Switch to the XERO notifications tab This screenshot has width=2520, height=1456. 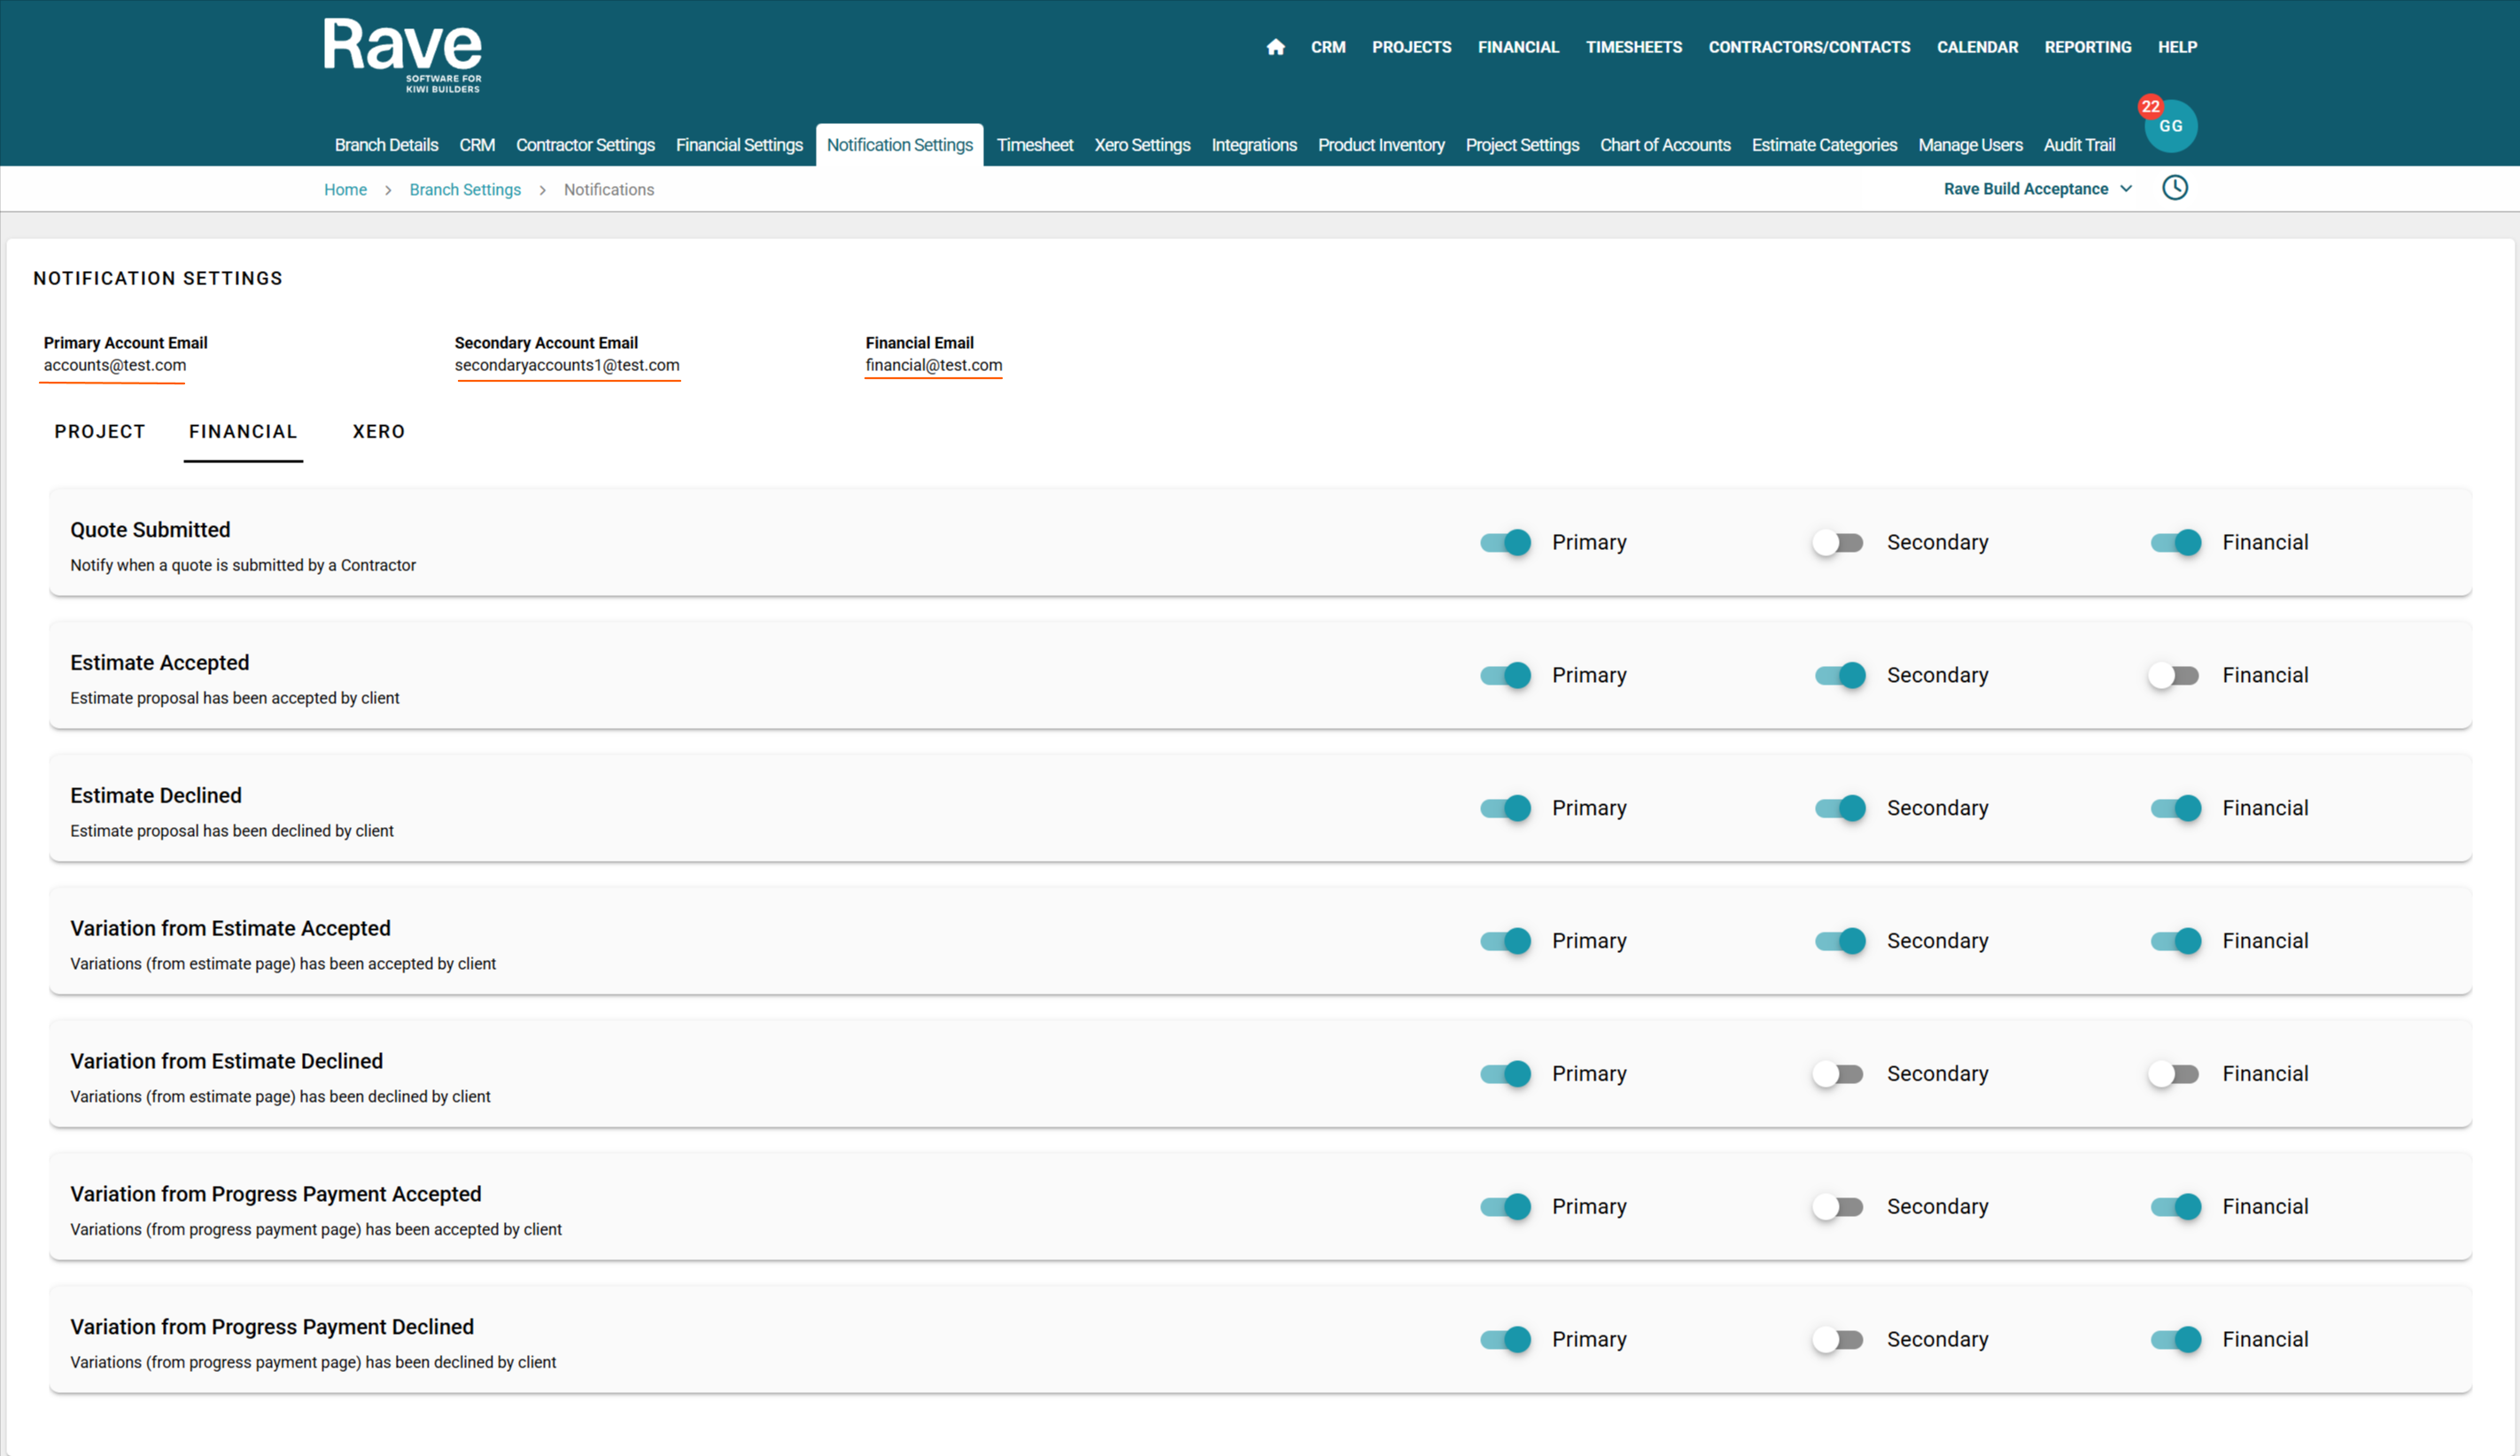(x=378, y=432)
